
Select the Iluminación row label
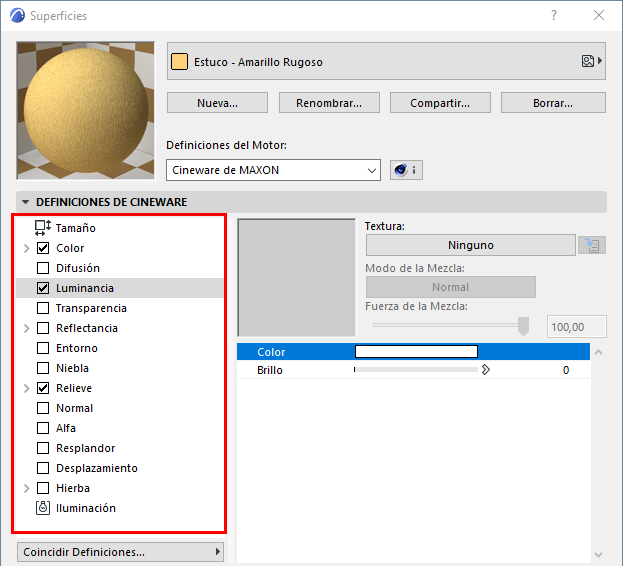[86, 508]
